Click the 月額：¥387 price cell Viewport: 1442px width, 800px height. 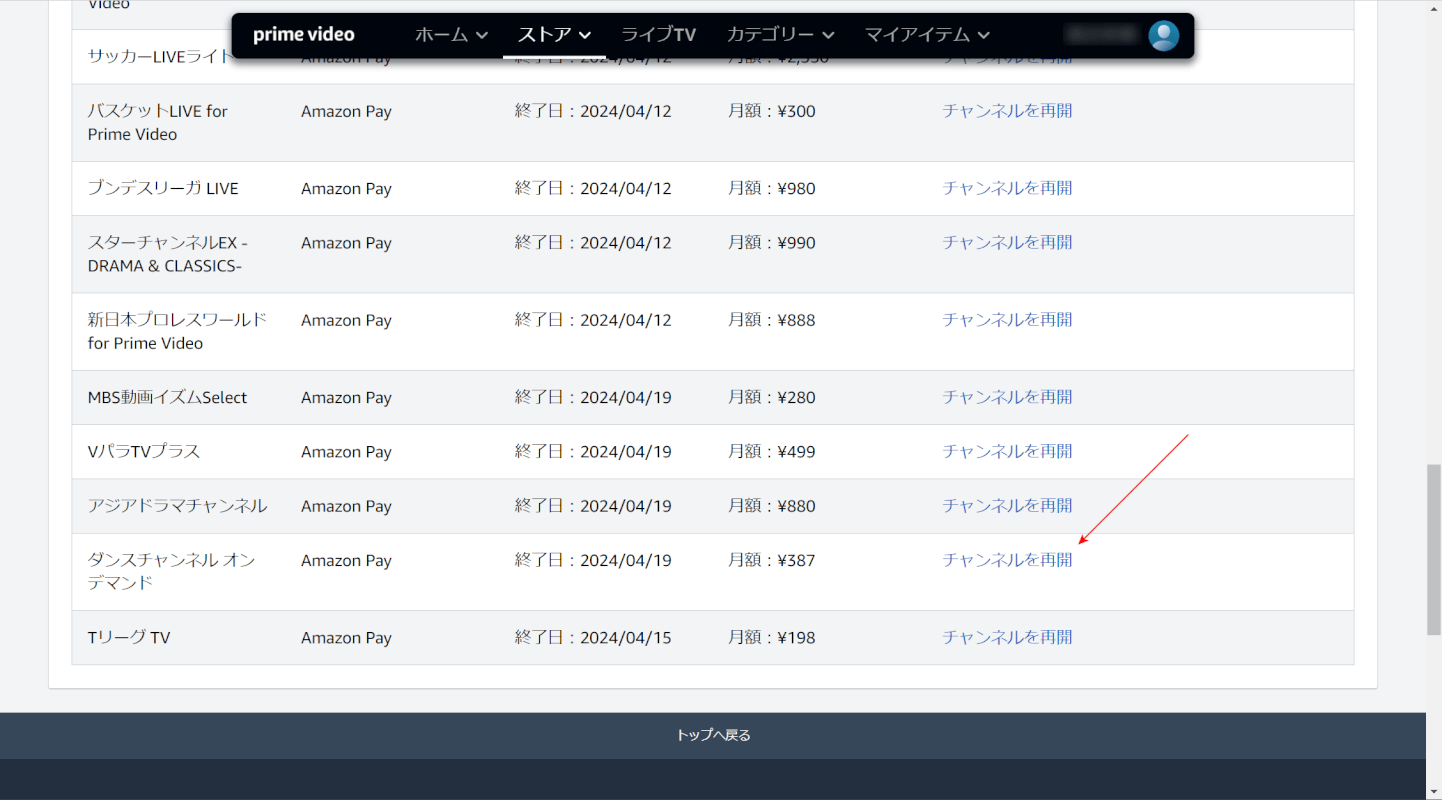pyautogui.click(x=772, y=560)
